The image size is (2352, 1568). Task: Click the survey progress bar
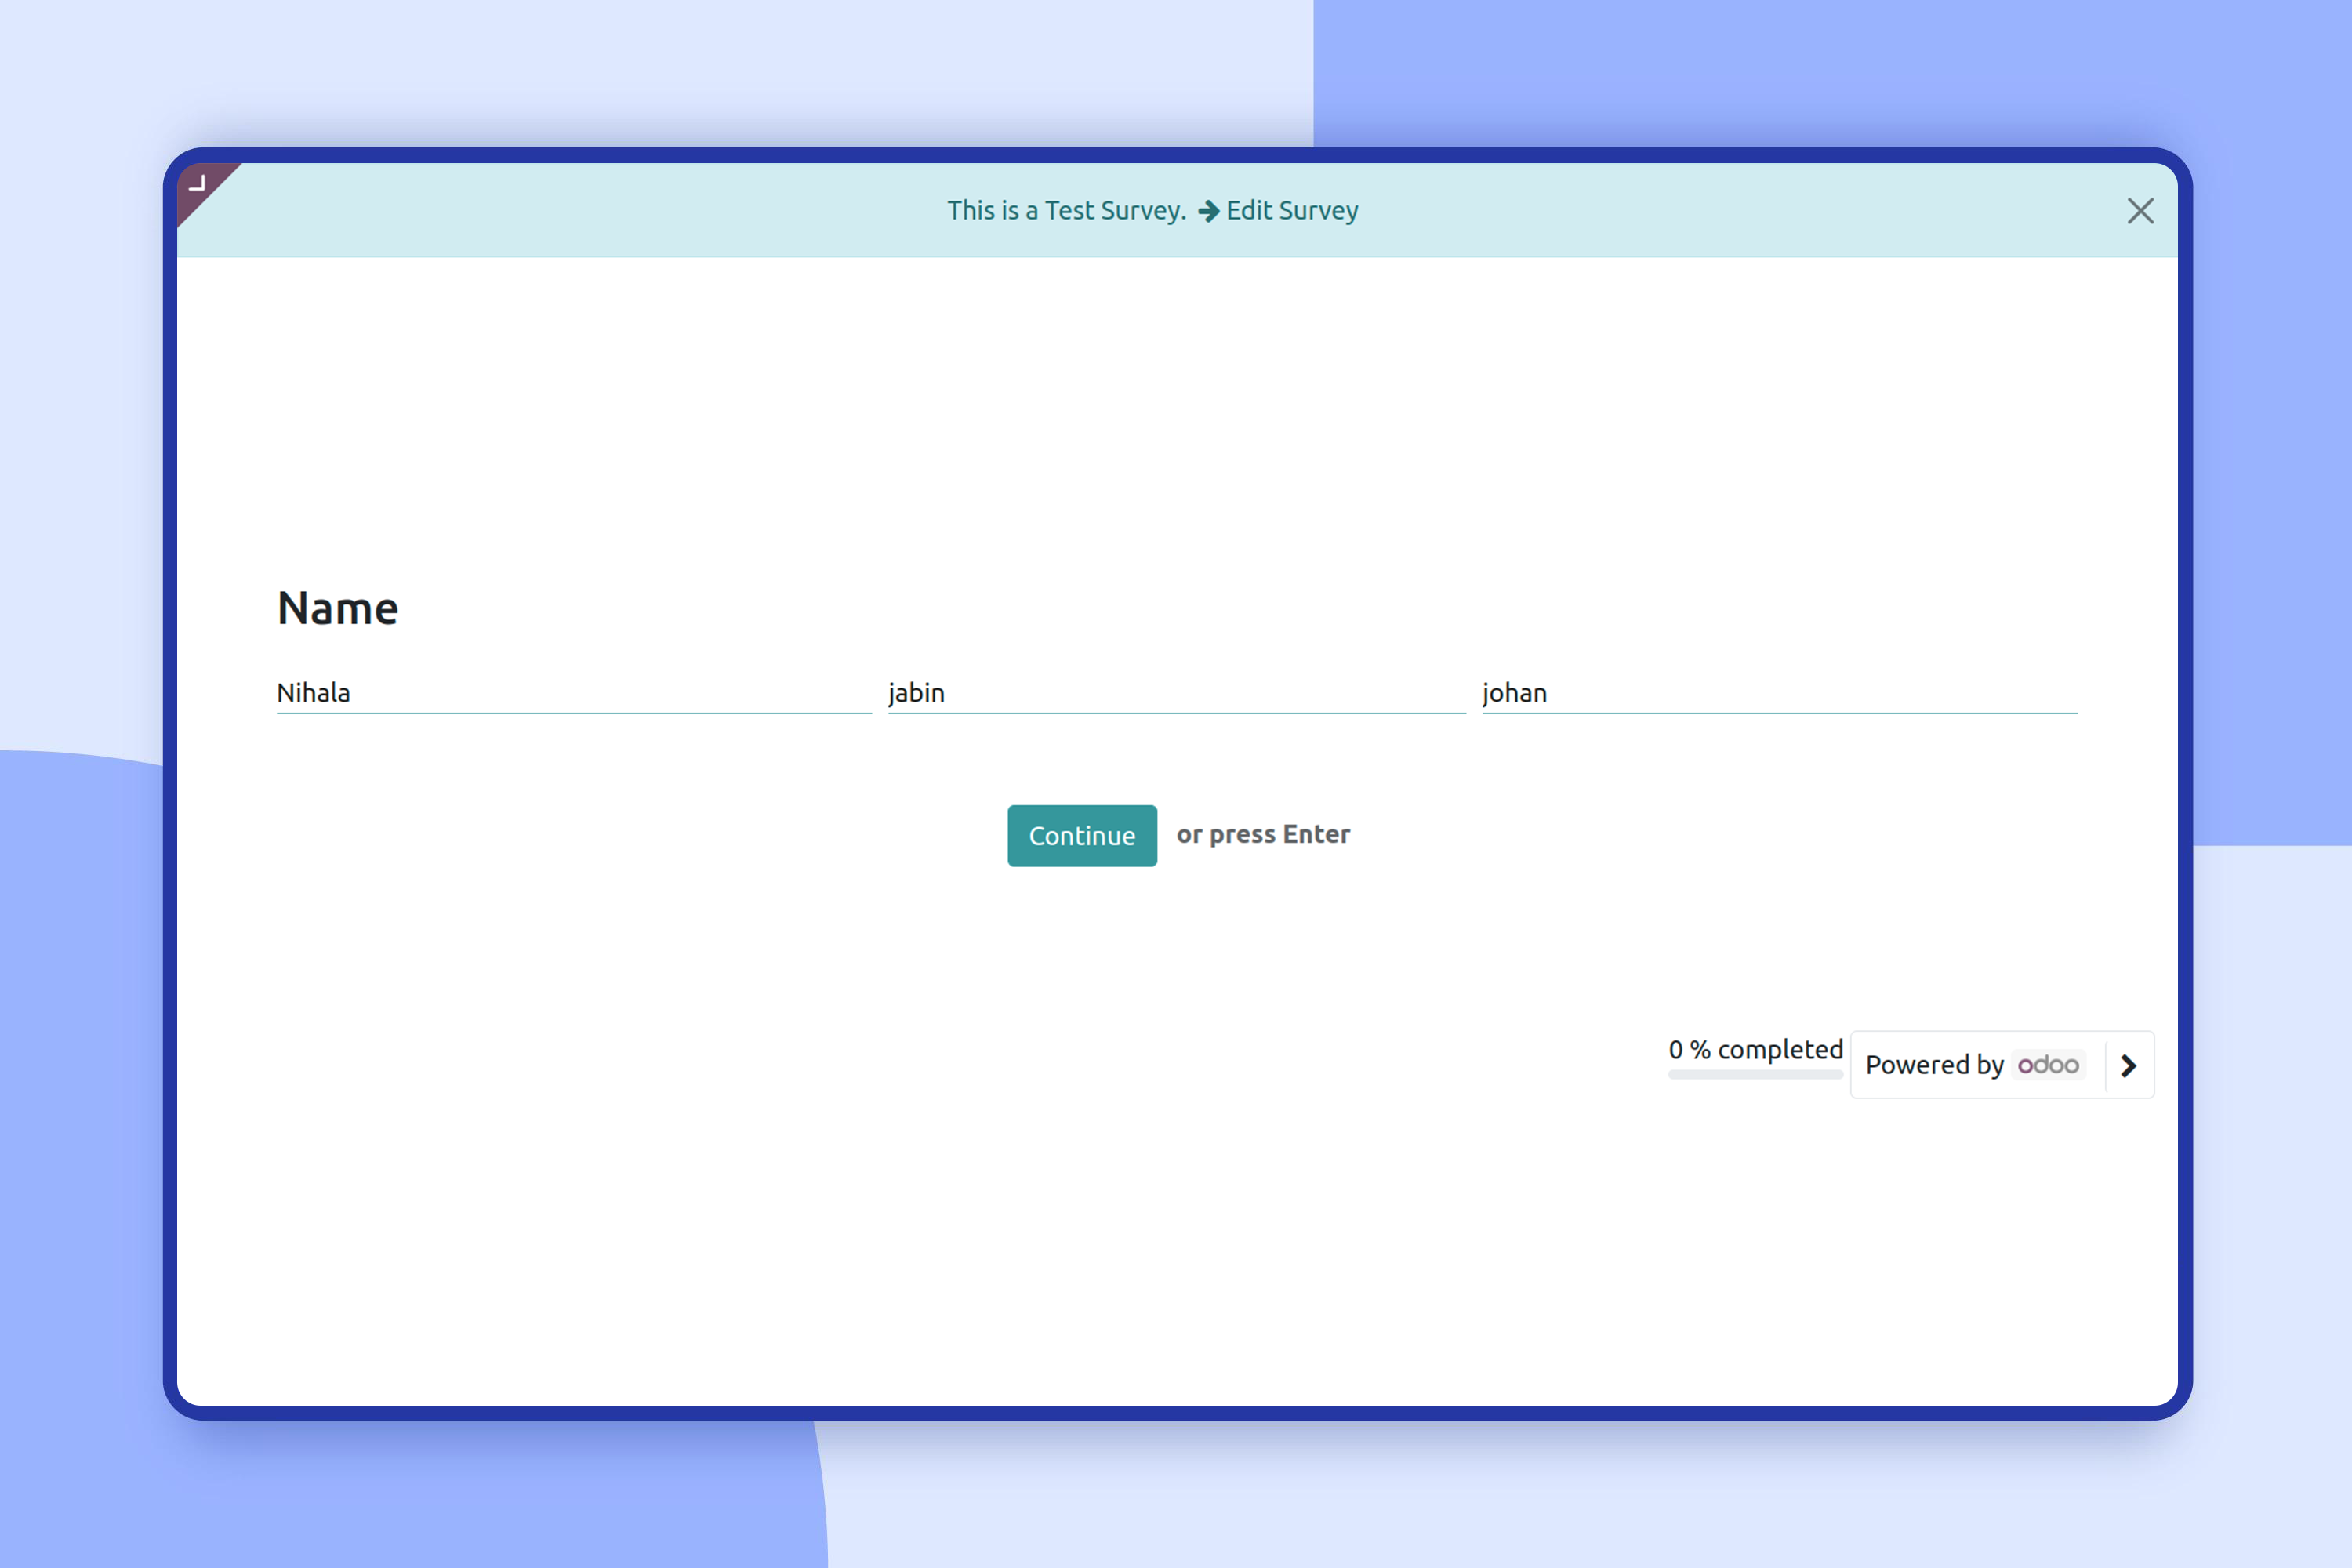click(1755, 1075)
